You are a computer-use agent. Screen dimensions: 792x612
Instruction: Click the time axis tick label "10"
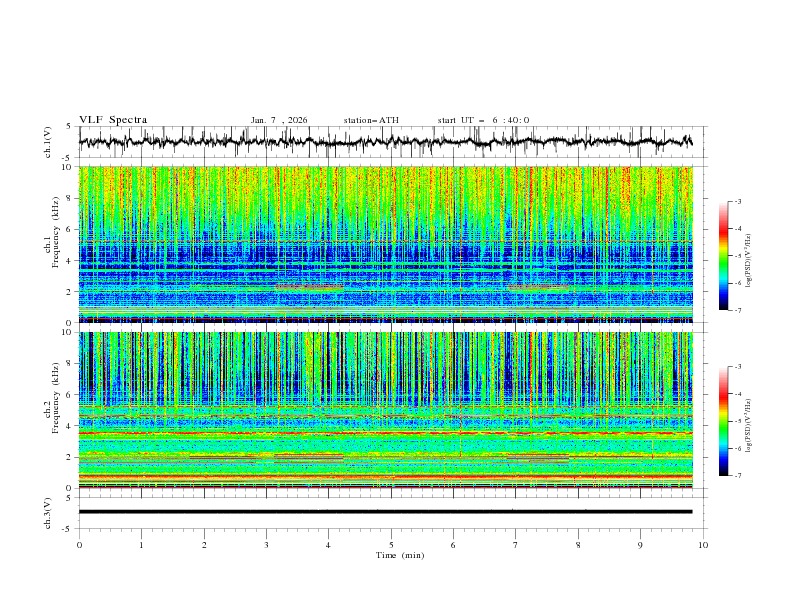[x=703, y=545]
